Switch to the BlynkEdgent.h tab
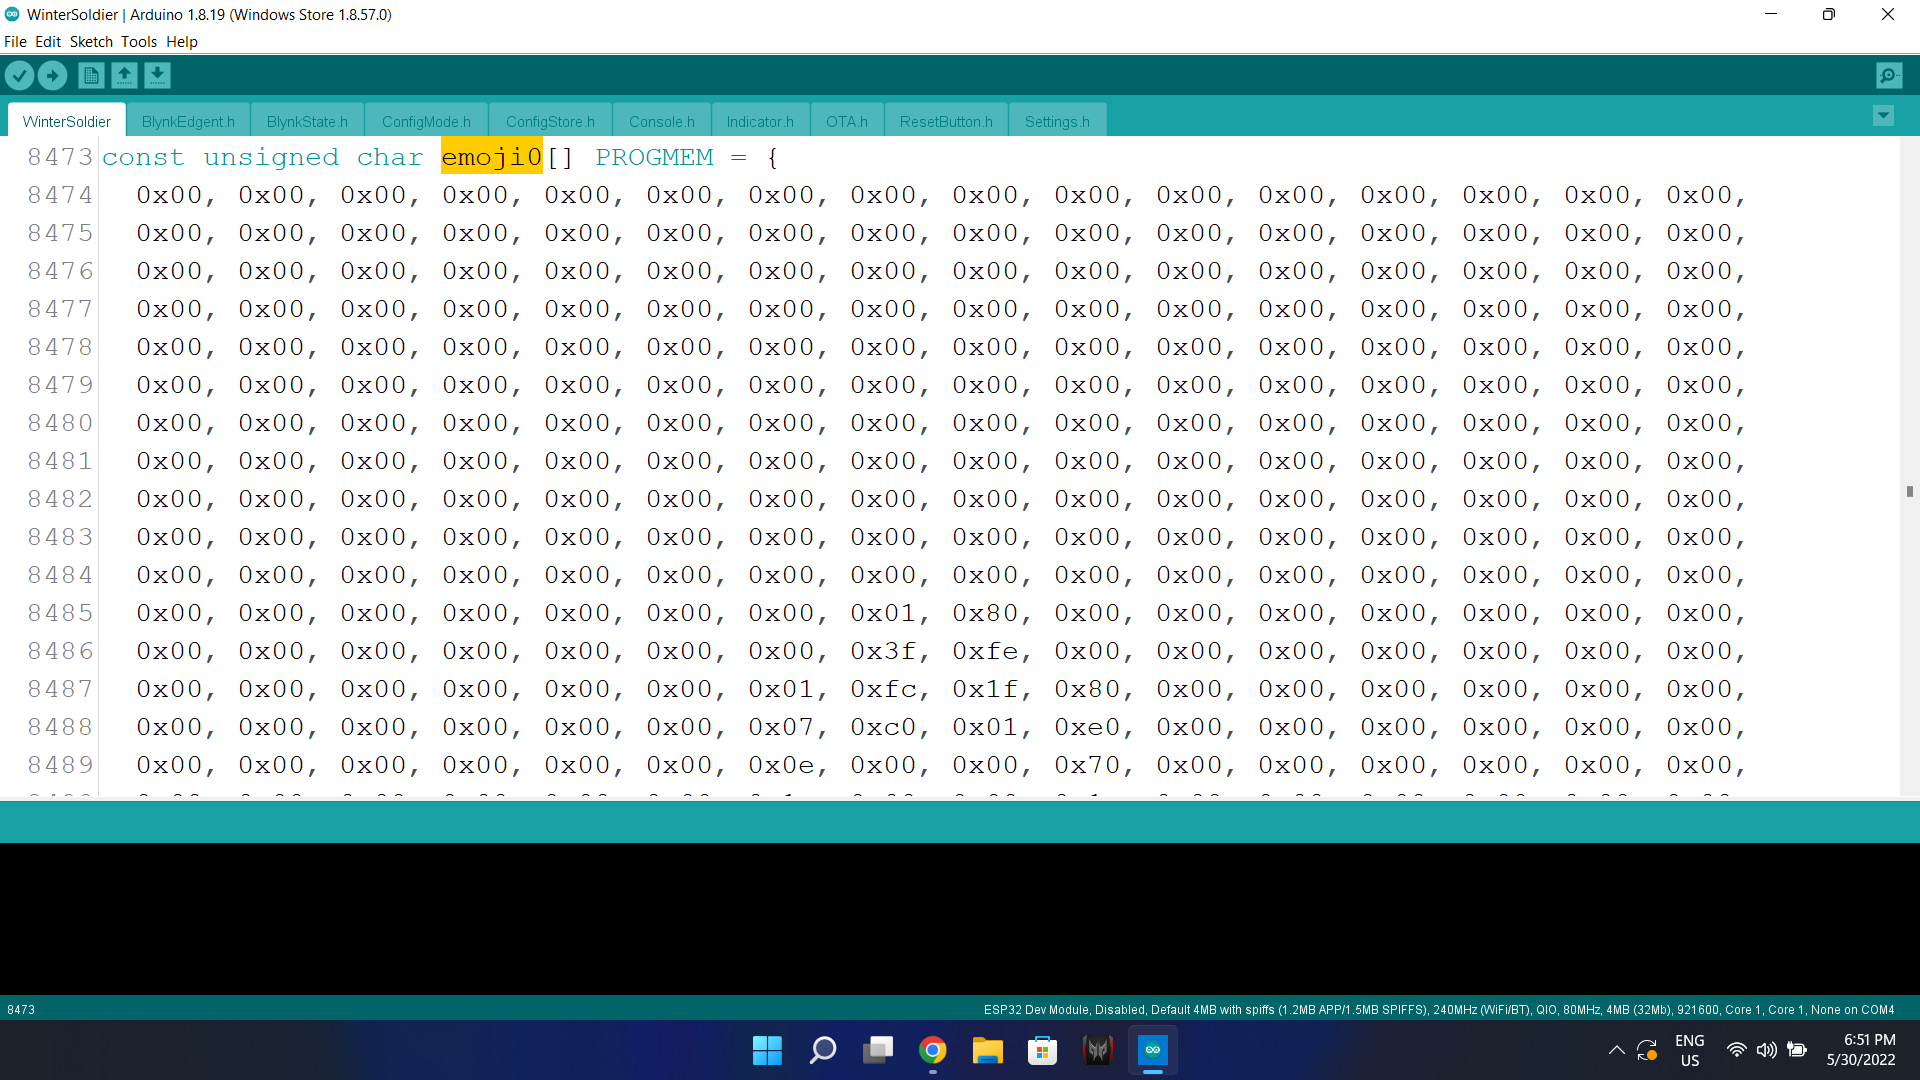Image resolution: width=1920 pixels, height=1080 pixels. 187,121
